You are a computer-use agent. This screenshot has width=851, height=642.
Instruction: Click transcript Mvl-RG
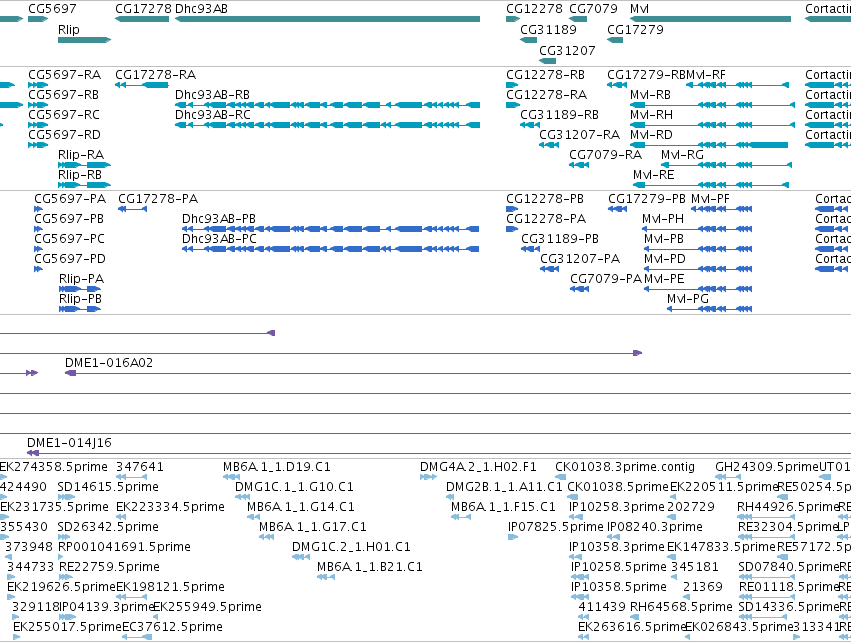[x=726, y=165]
